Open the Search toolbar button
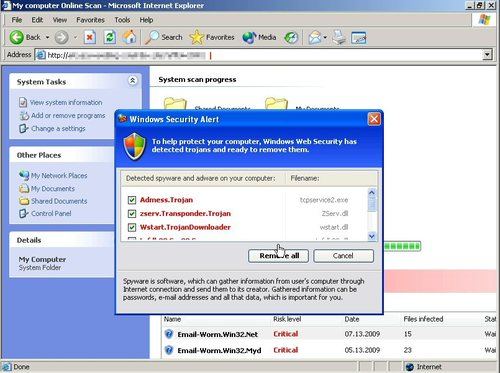Image resolution: width=500 pixels, height=373 pixels. click(164, 37)
